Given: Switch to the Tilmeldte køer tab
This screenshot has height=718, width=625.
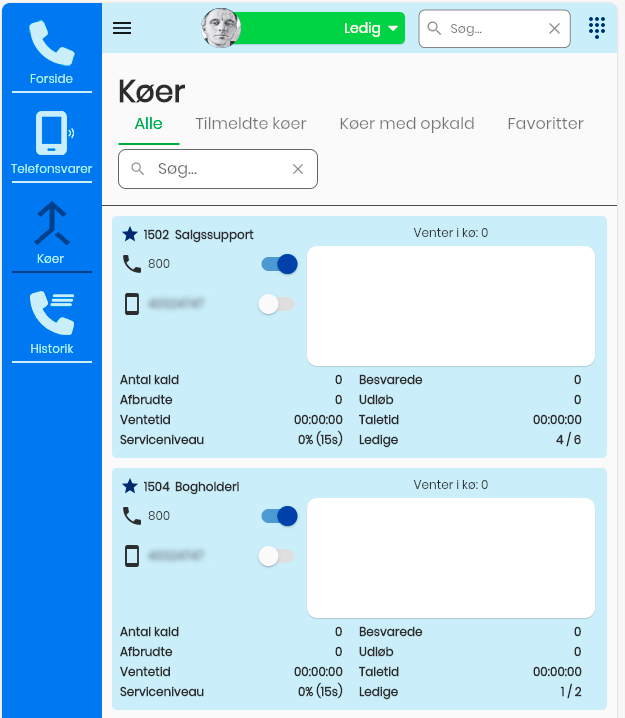Looking at the screenshot, I should (251, 124).
